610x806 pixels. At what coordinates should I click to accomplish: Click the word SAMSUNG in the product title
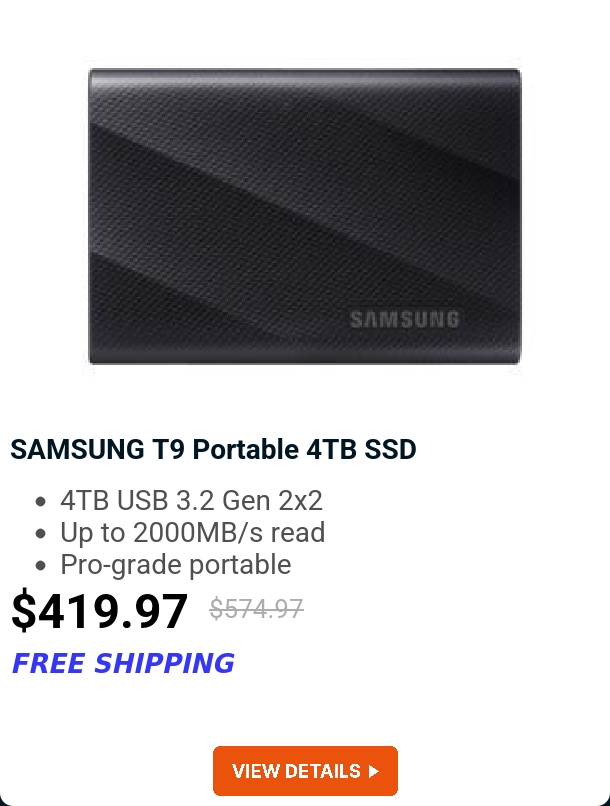tap(78, 449)
